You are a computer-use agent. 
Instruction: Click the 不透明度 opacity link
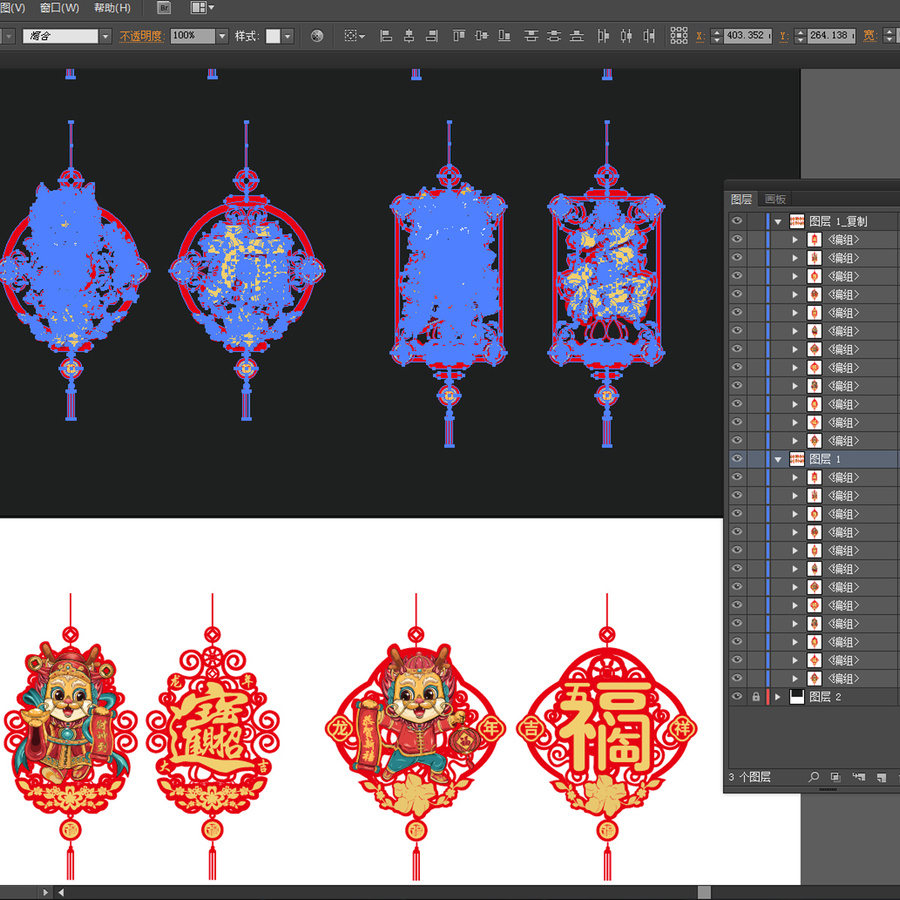click(x=142, y=36)
